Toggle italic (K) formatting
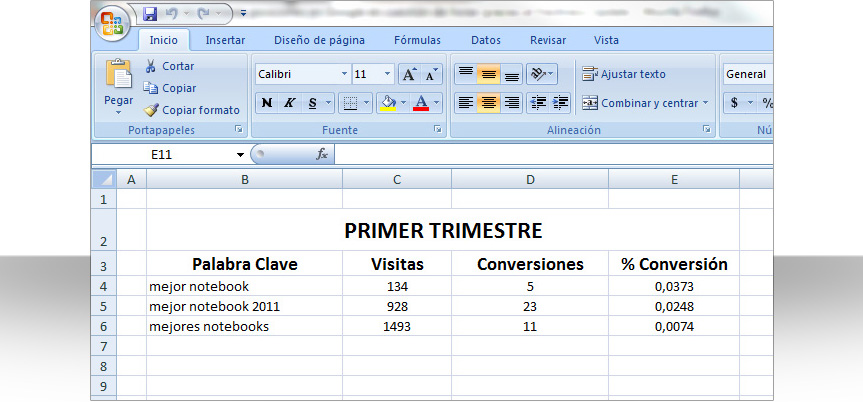 tap(290, 102)
